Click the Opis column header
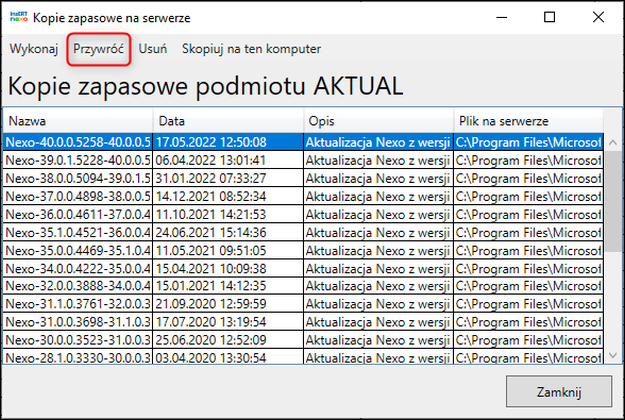 379,121
